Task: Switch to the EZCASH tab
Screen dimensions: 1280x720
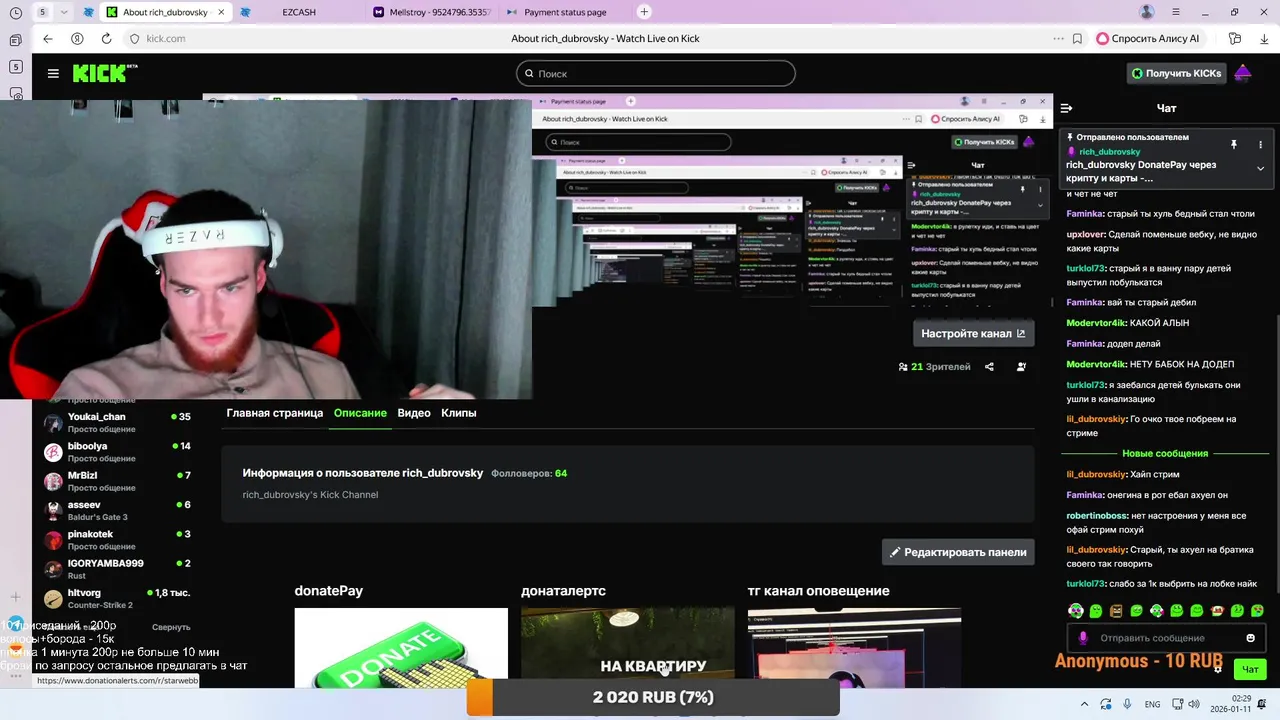Action: click(299, 12)
